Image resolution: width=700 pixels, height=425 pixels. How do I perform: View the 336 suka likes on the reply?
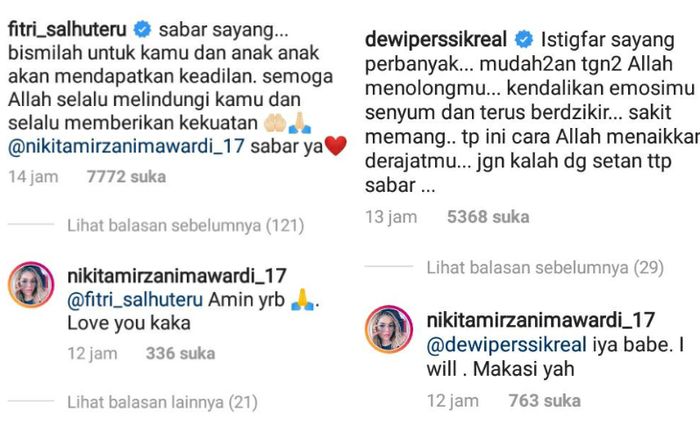pyautogui.click(x=180, y=354)
